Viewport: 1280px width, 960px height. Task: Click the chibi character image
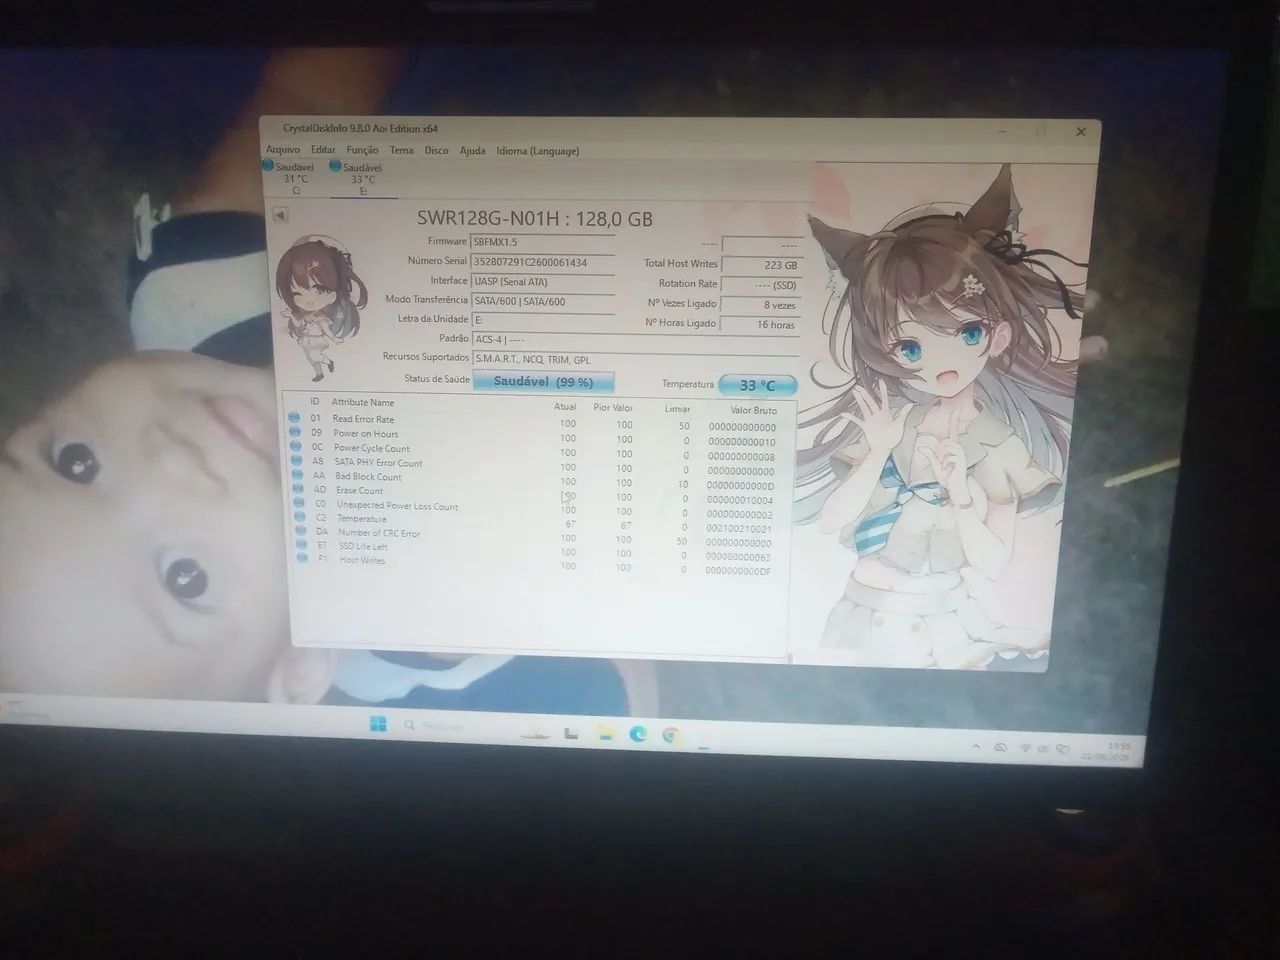[x=320, y=306]
